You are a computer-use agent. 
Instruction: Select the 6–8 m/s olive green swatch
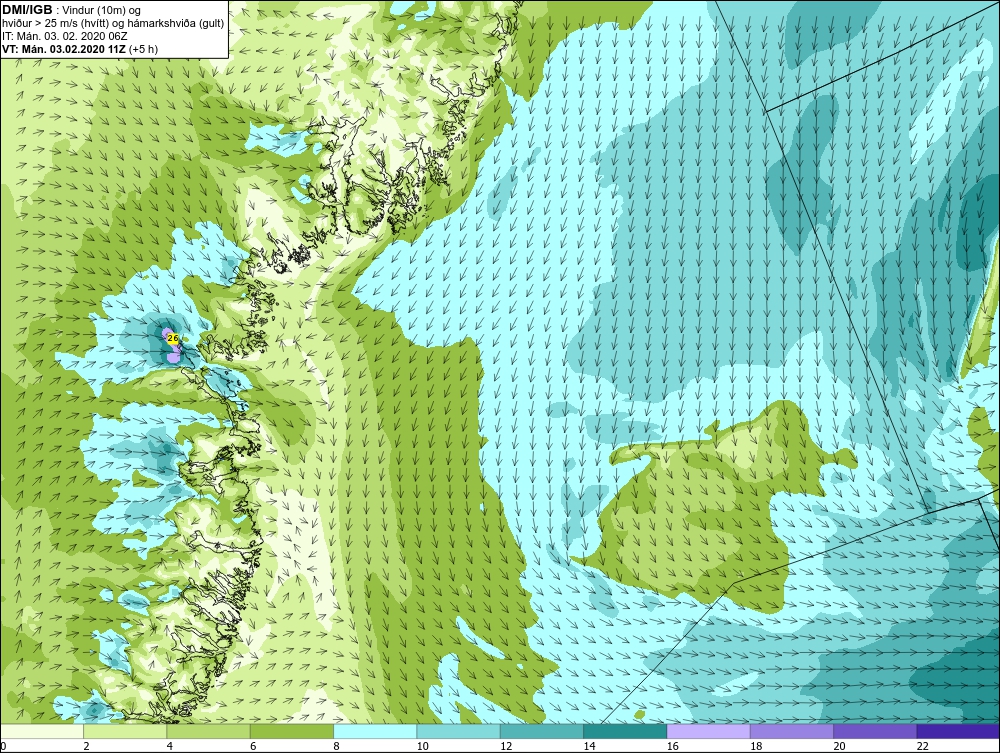(292, 731)
